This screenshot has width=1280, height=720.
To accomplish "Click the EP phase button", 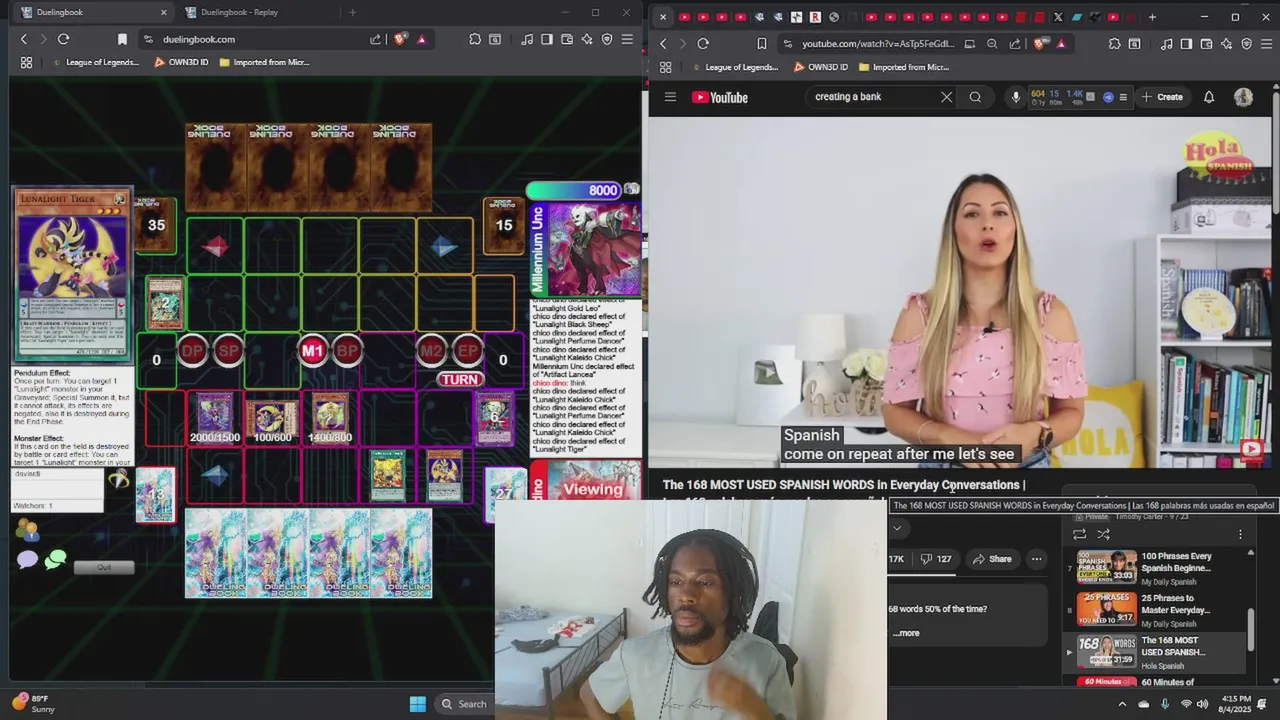I will tap(467, 350).
